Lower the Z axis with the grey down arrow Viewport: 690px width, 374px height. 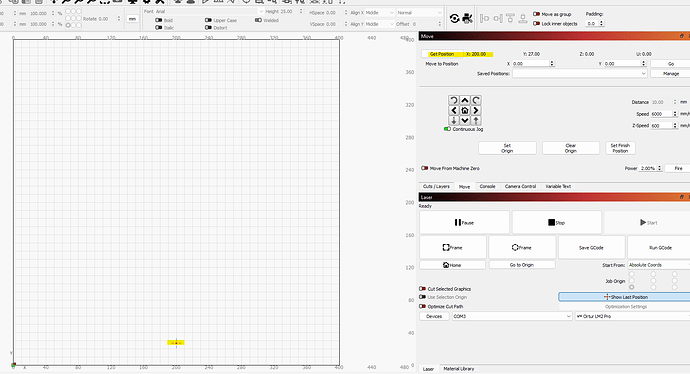[454, 120]
